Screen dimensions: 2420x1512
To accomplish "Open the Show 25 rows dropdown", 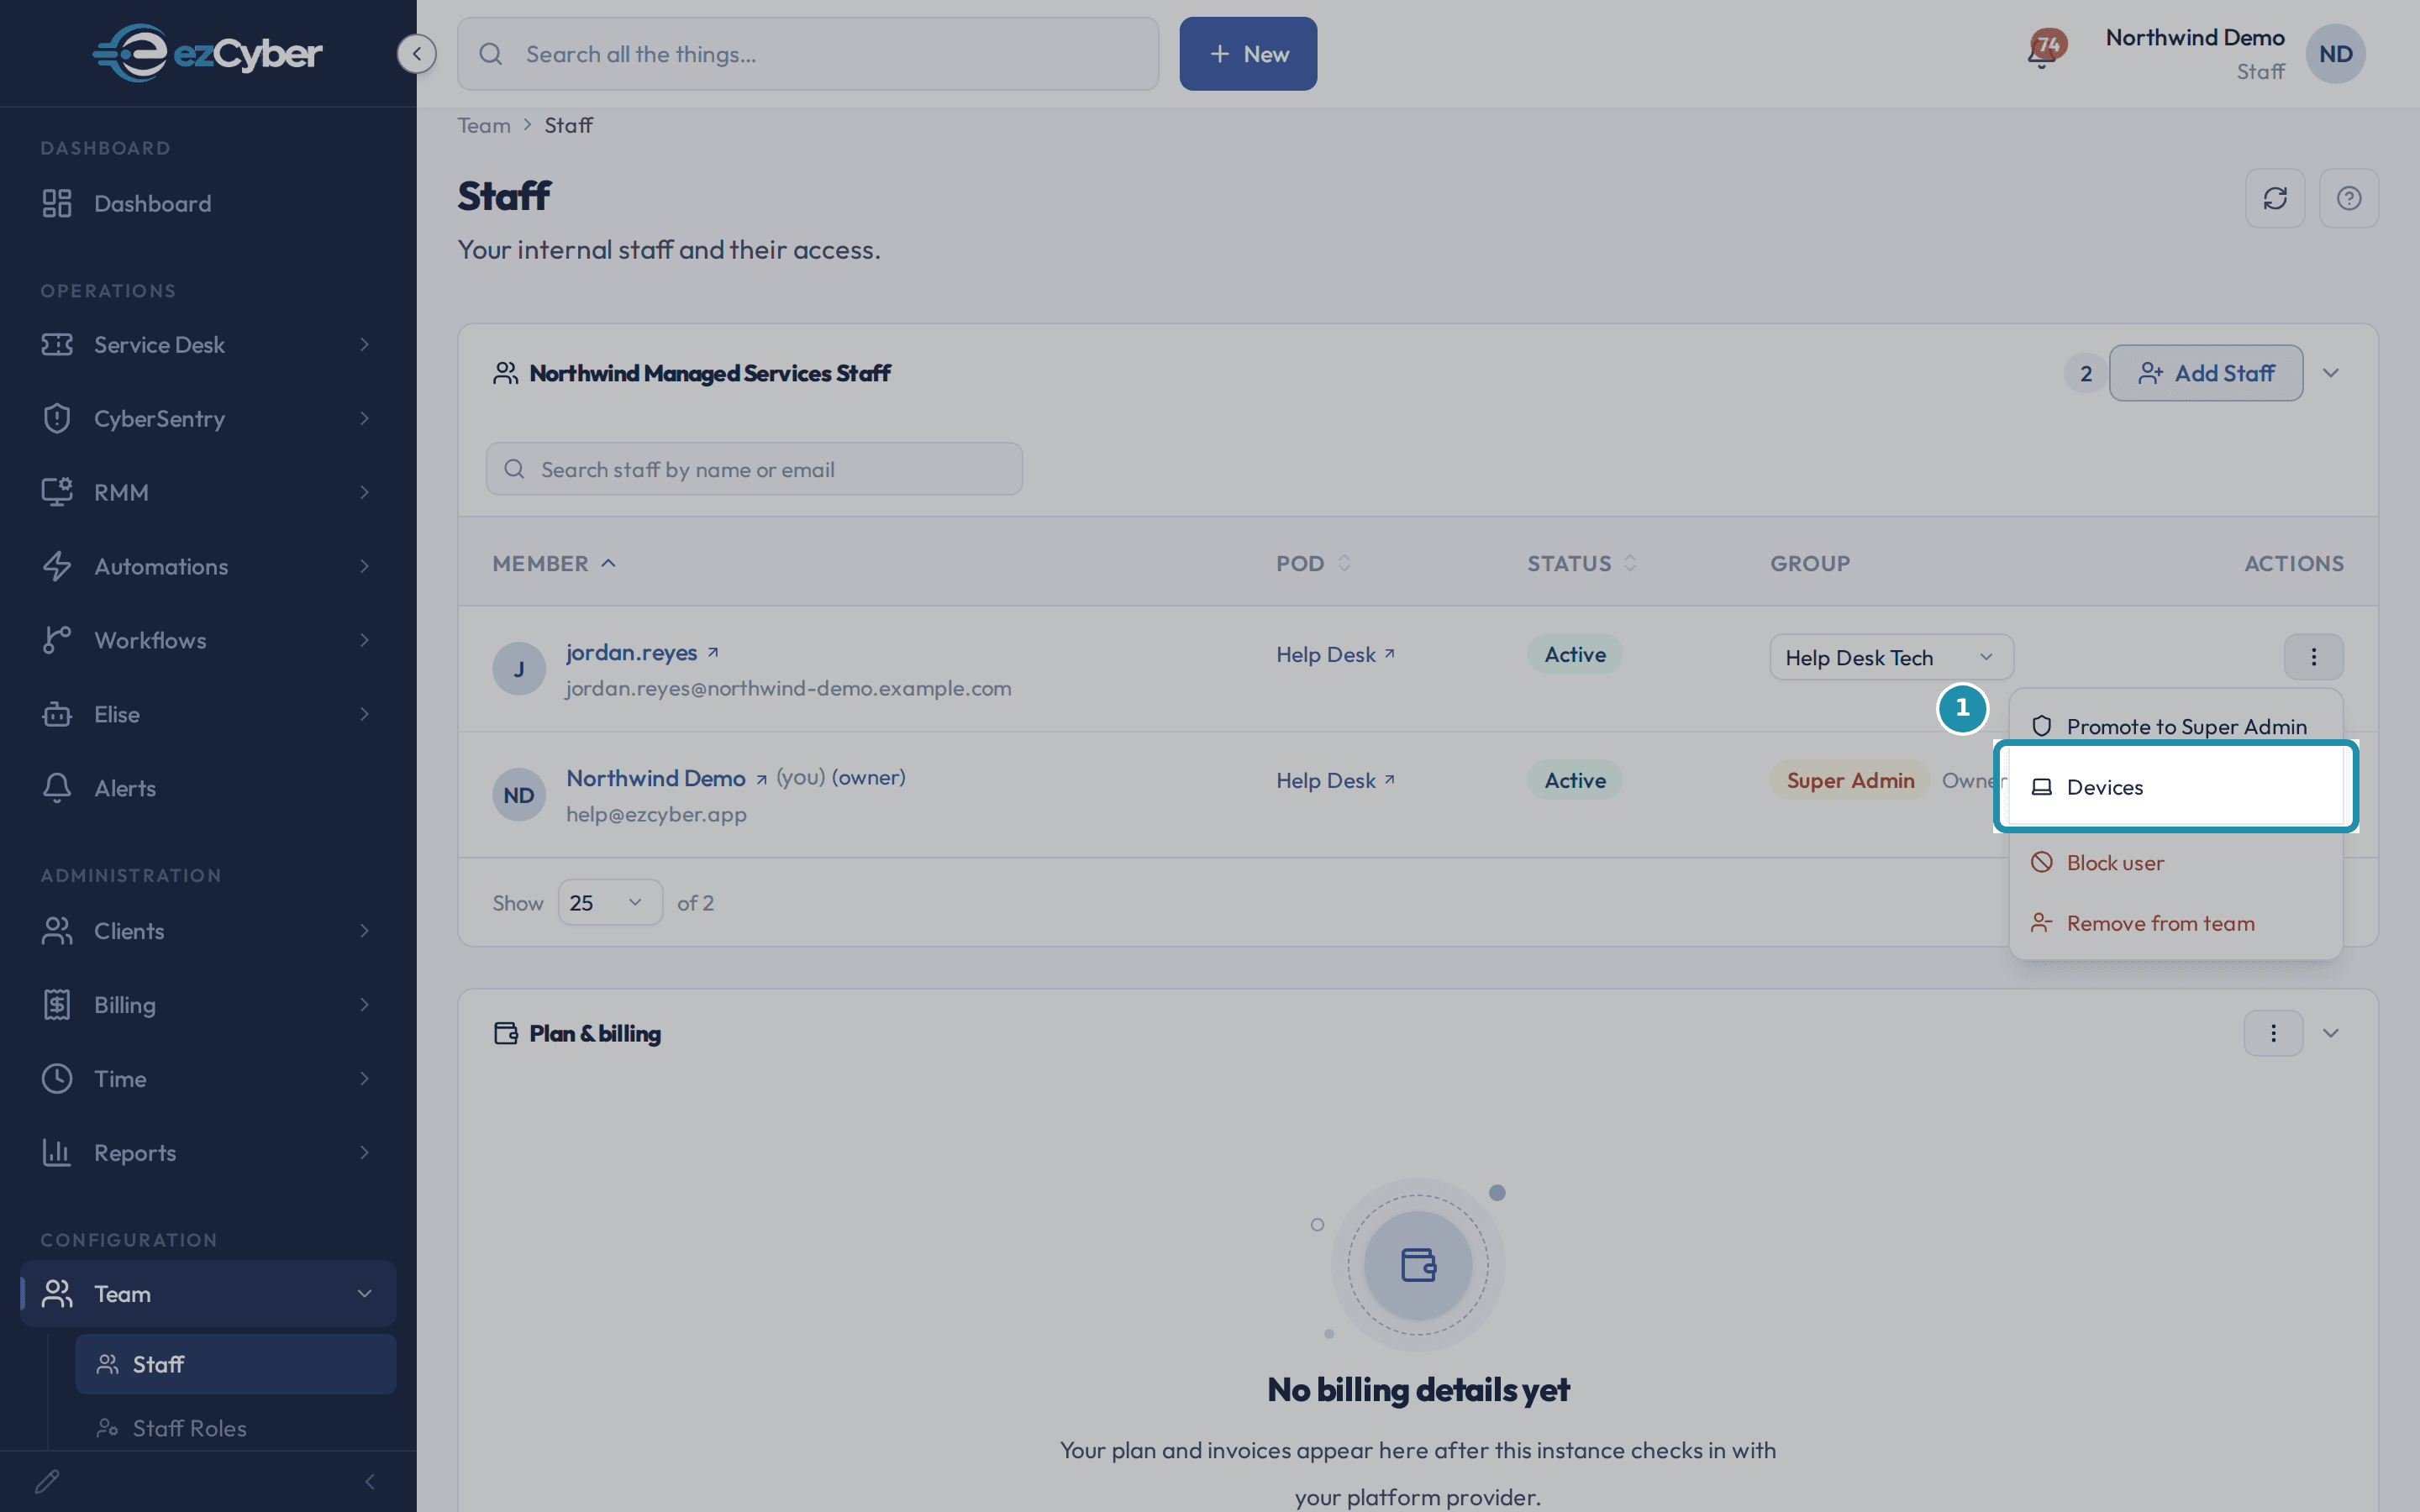I will click(610, 902).
